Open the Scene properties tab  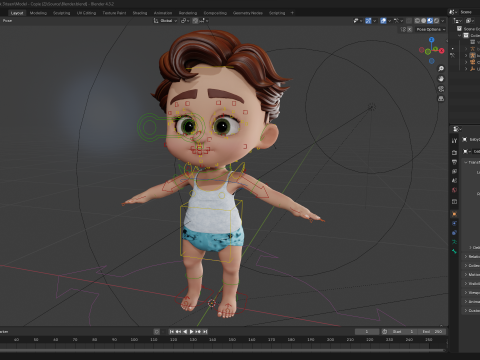click(x=454, y=181)
